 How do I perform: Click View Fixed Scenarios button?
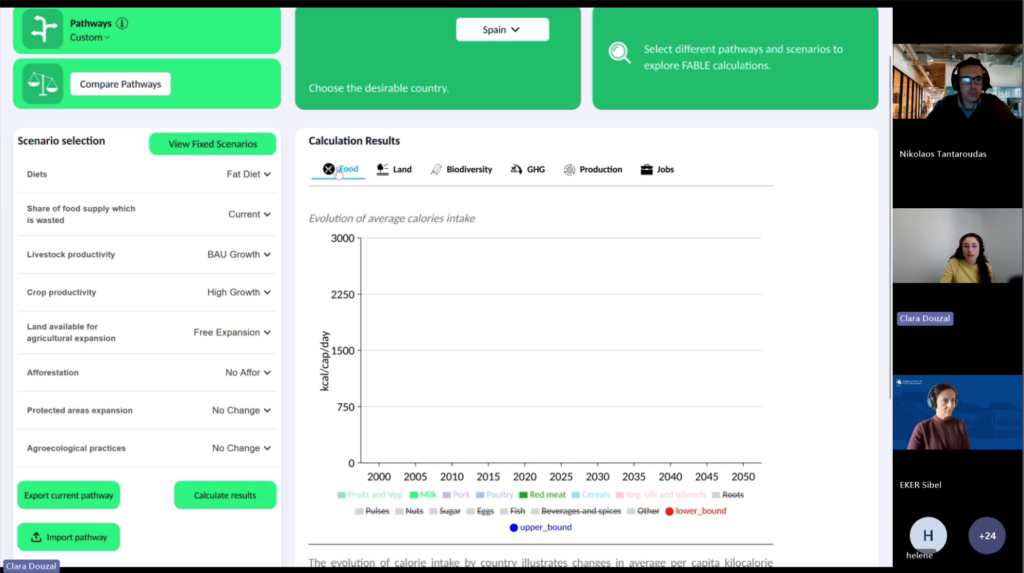pos(212,144)
